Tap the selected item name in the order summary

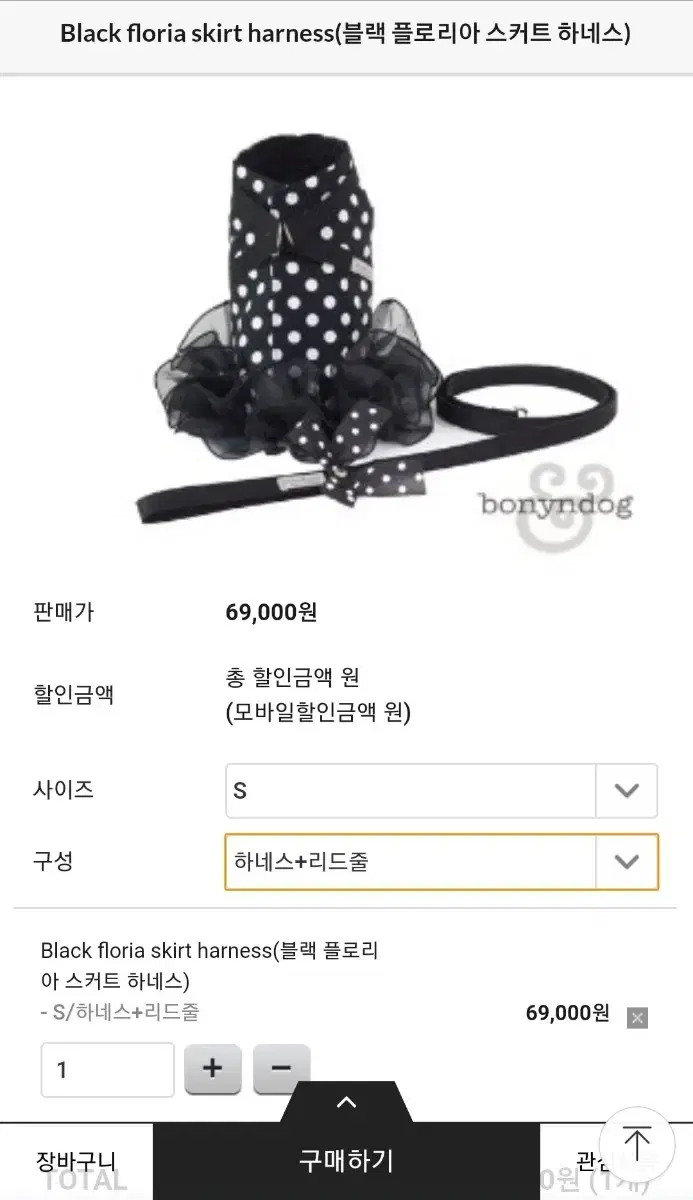point(209,965)
